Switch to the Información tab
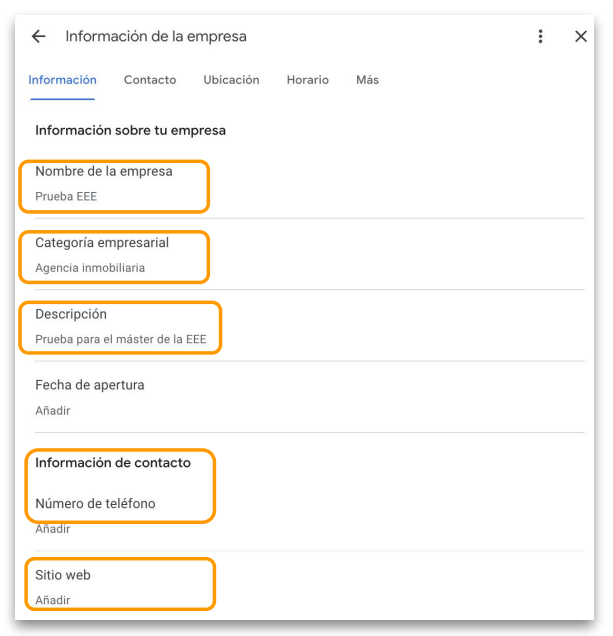 tap(62, 80)
